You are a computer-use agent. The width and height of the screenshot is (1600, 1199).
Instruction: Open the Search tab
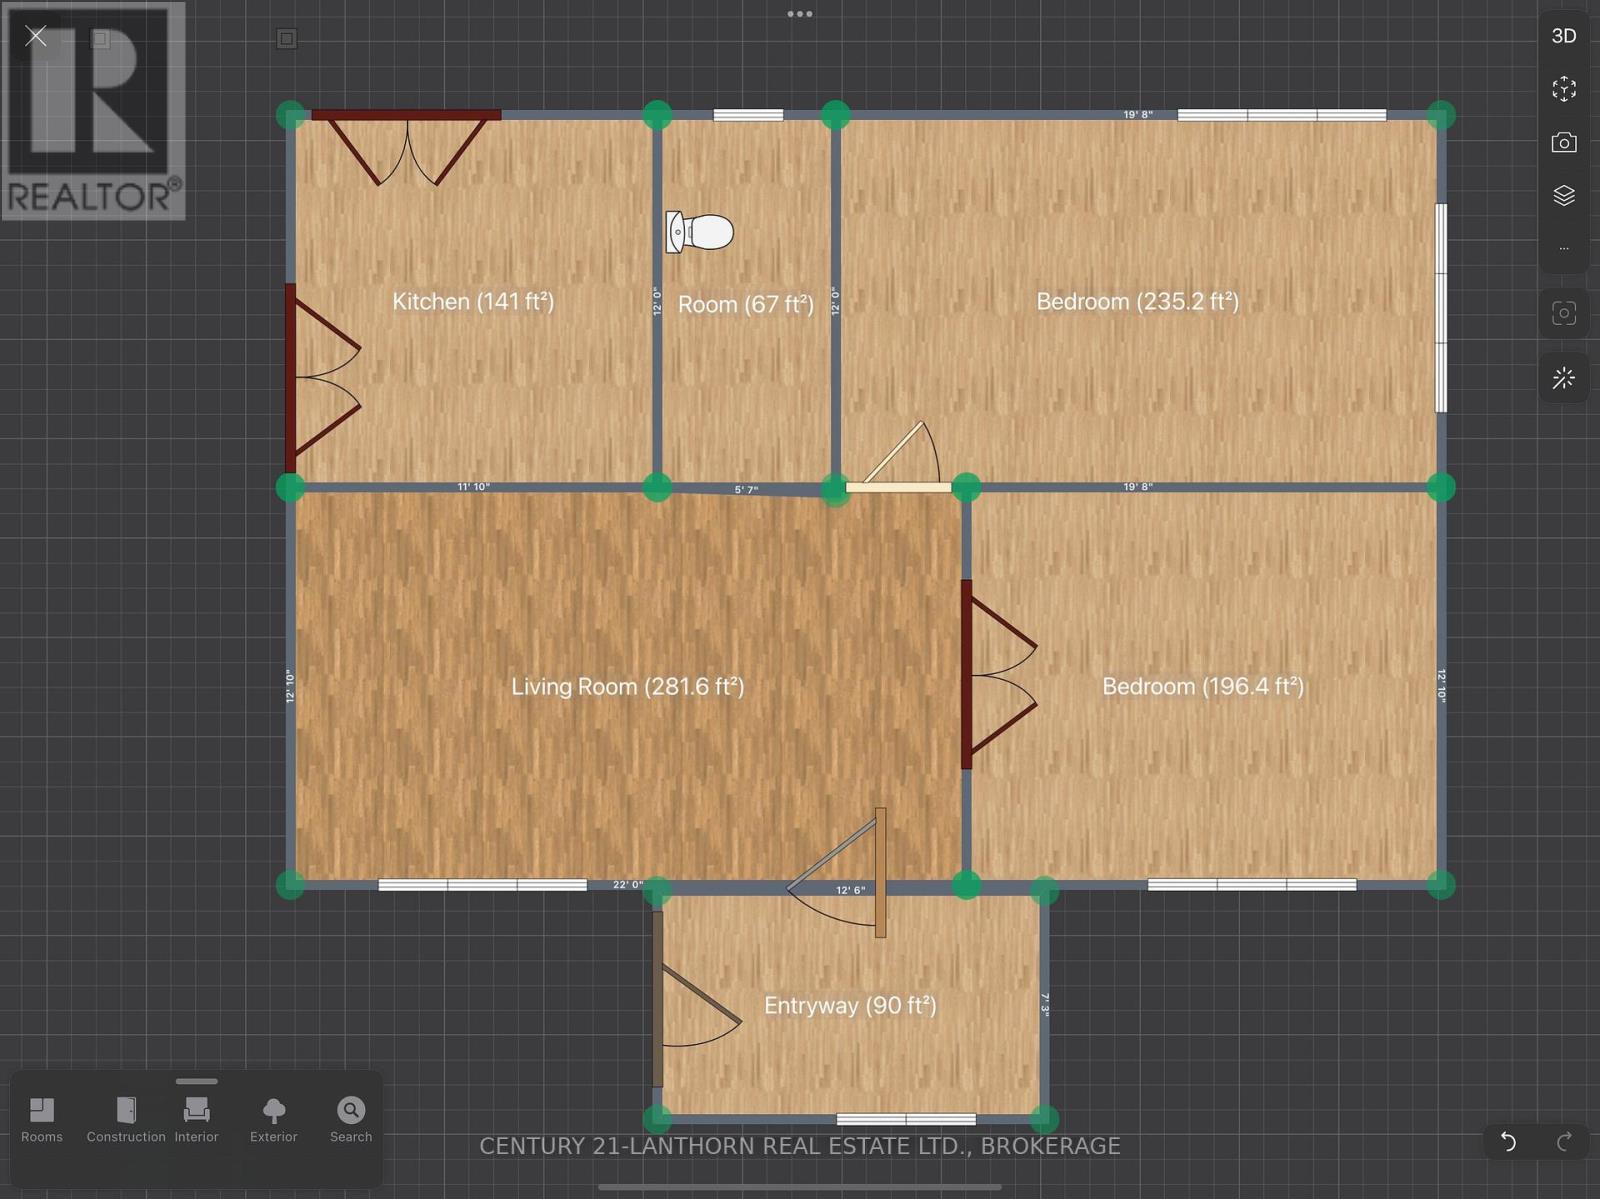[351, 1119]
